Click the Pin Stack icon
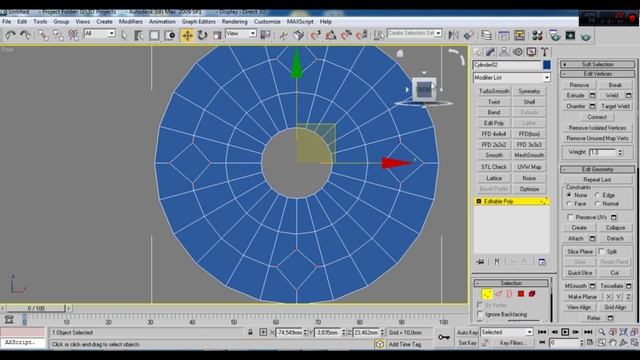The width and height of the screenshot is (640, 360). 480,262
